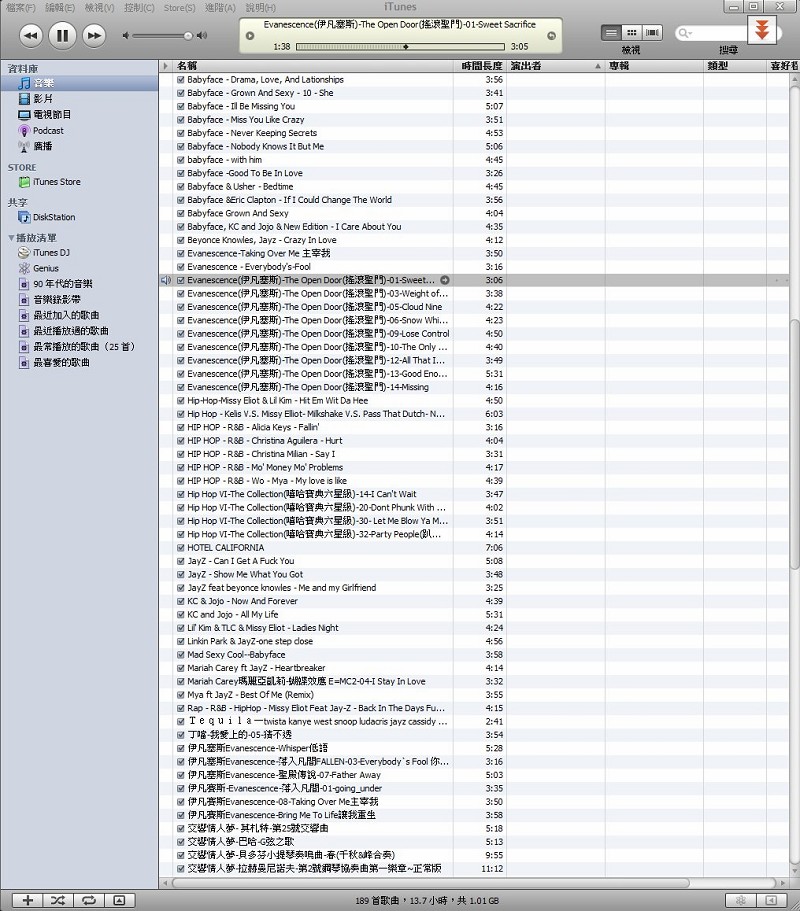800x911 pixels.
Task: Toggle Genius sidebar arrow button
Action: click(771, 900)
